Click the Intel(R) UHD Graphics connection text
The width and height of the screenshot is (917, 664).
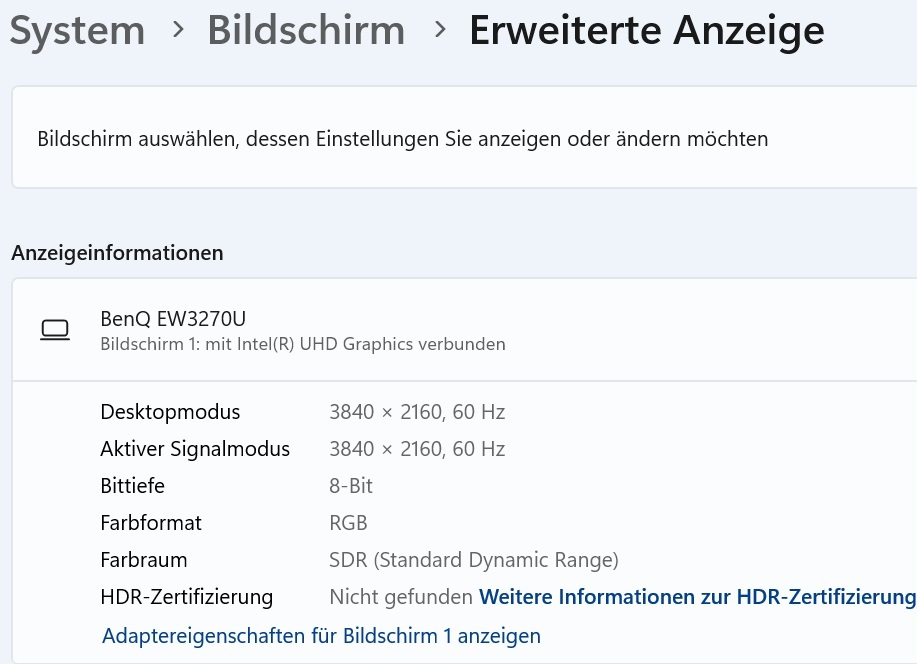303,344
